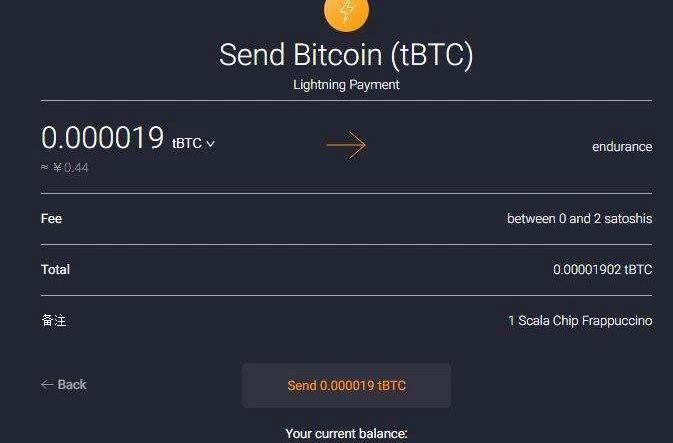Click the 0.000019 amount value
673x443 pixels.
pyautogui.click(x=102, y=139)
